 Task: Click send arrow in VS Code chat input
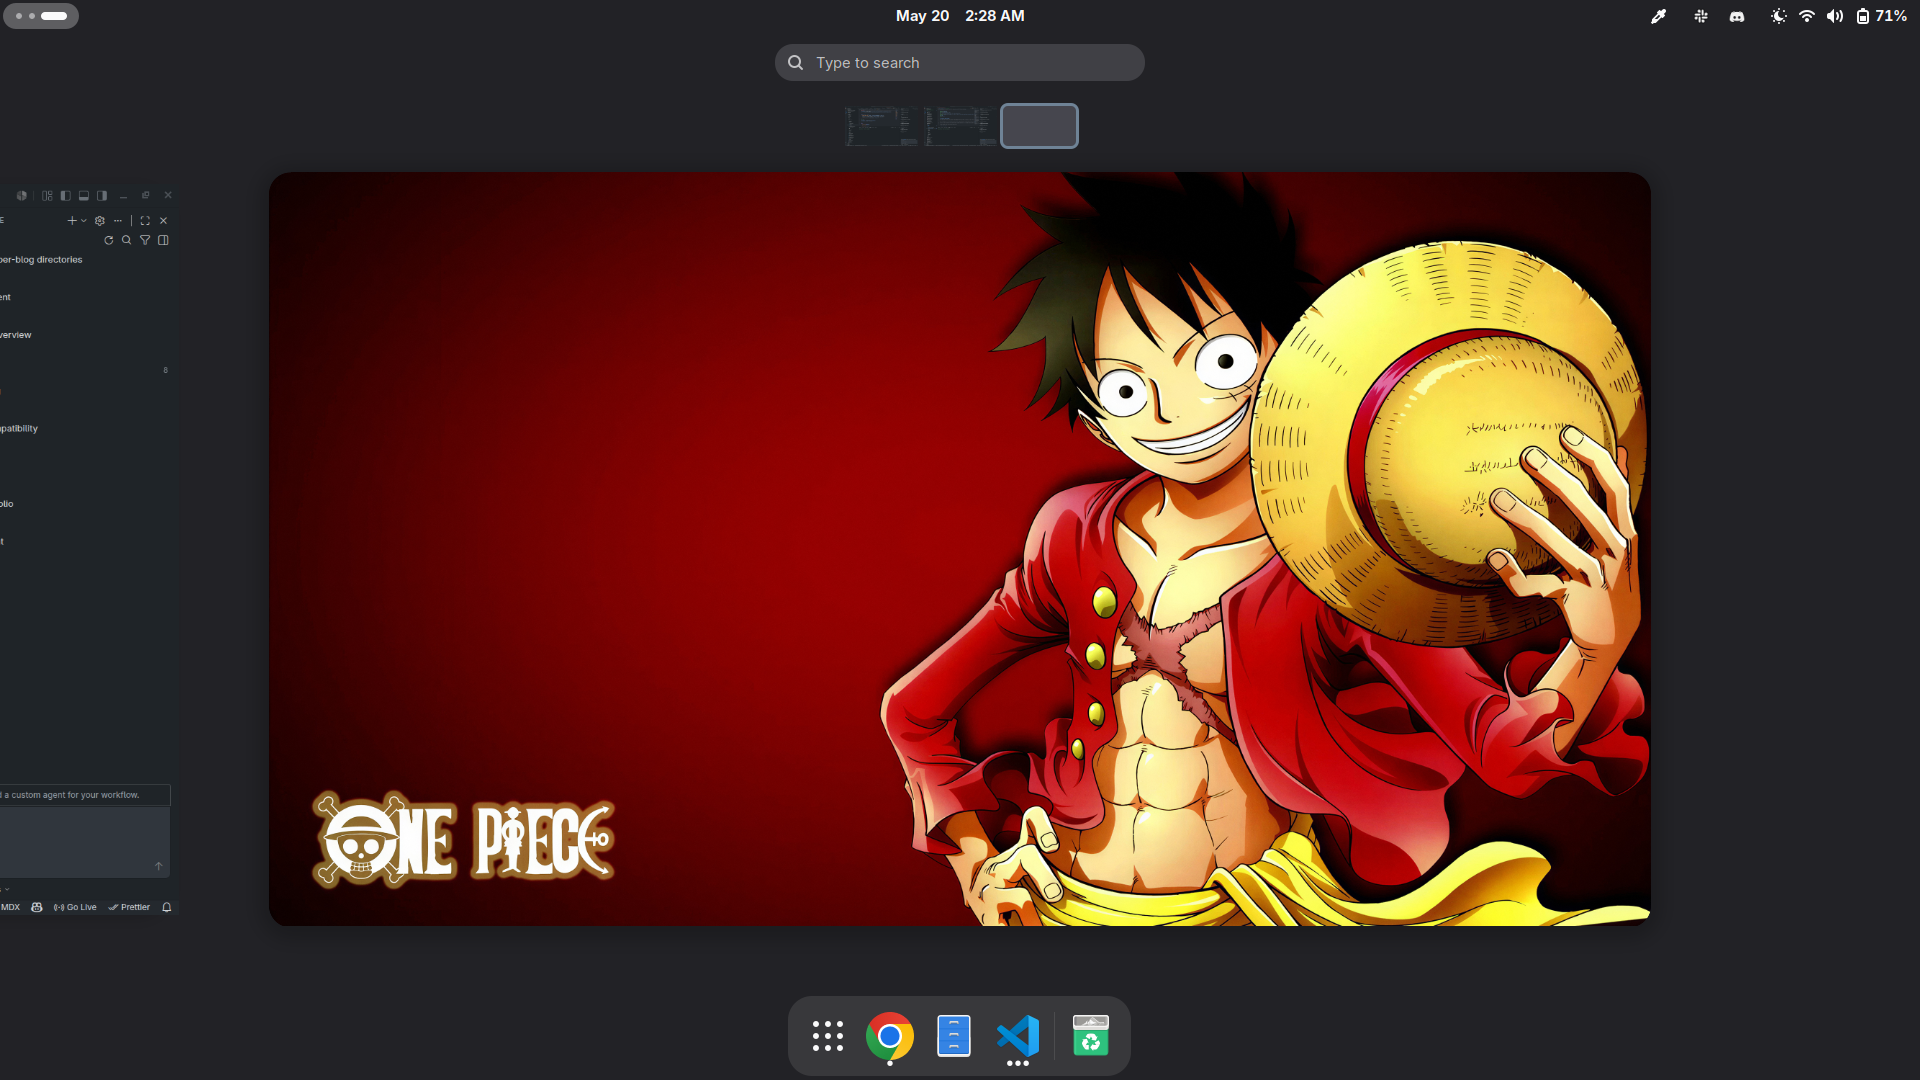click(x=159, y=866)
